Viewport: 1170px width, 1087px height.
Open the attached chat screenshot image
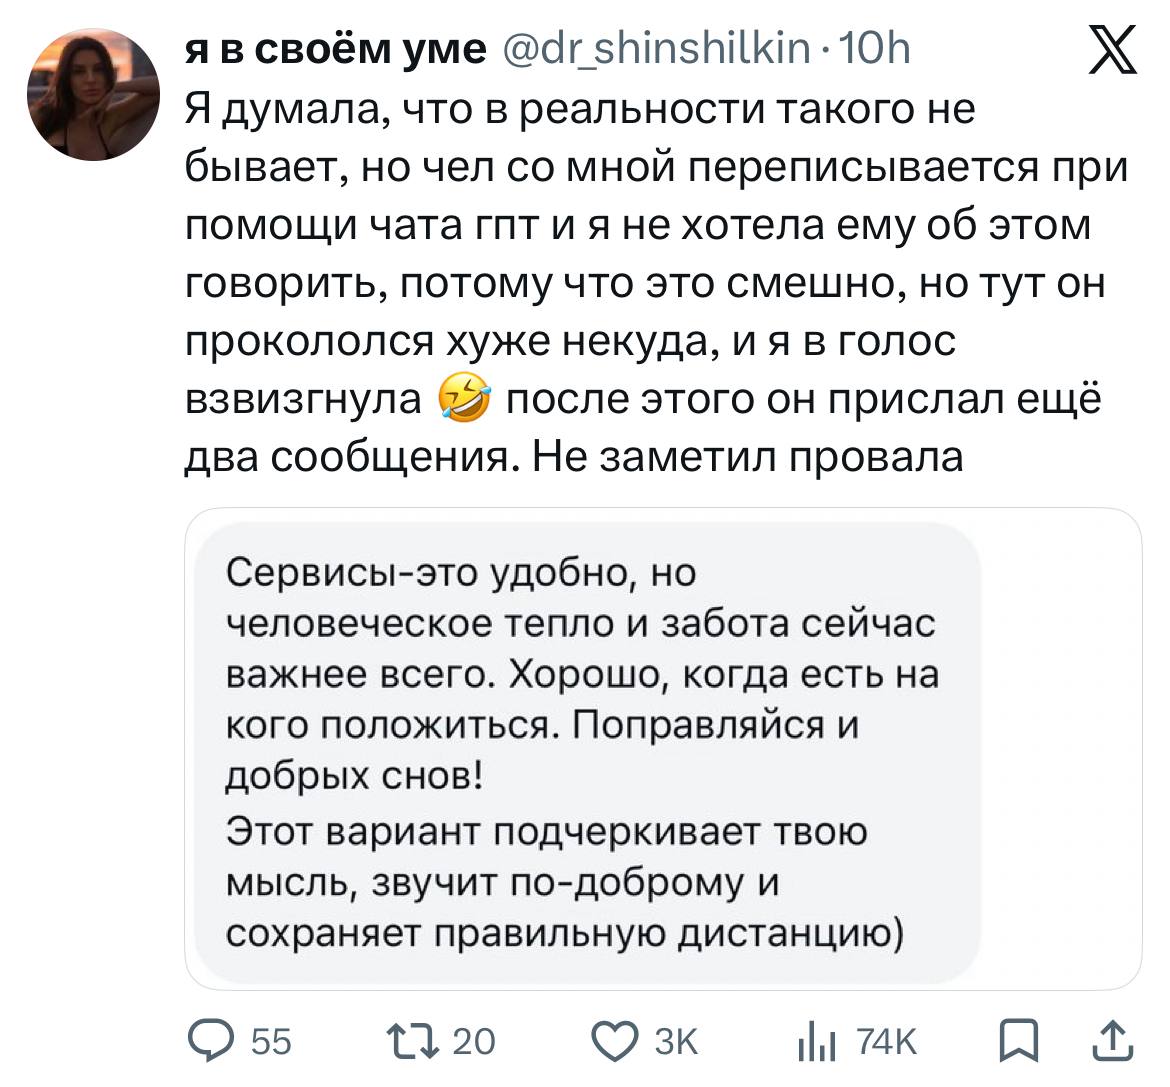[663, 748]
